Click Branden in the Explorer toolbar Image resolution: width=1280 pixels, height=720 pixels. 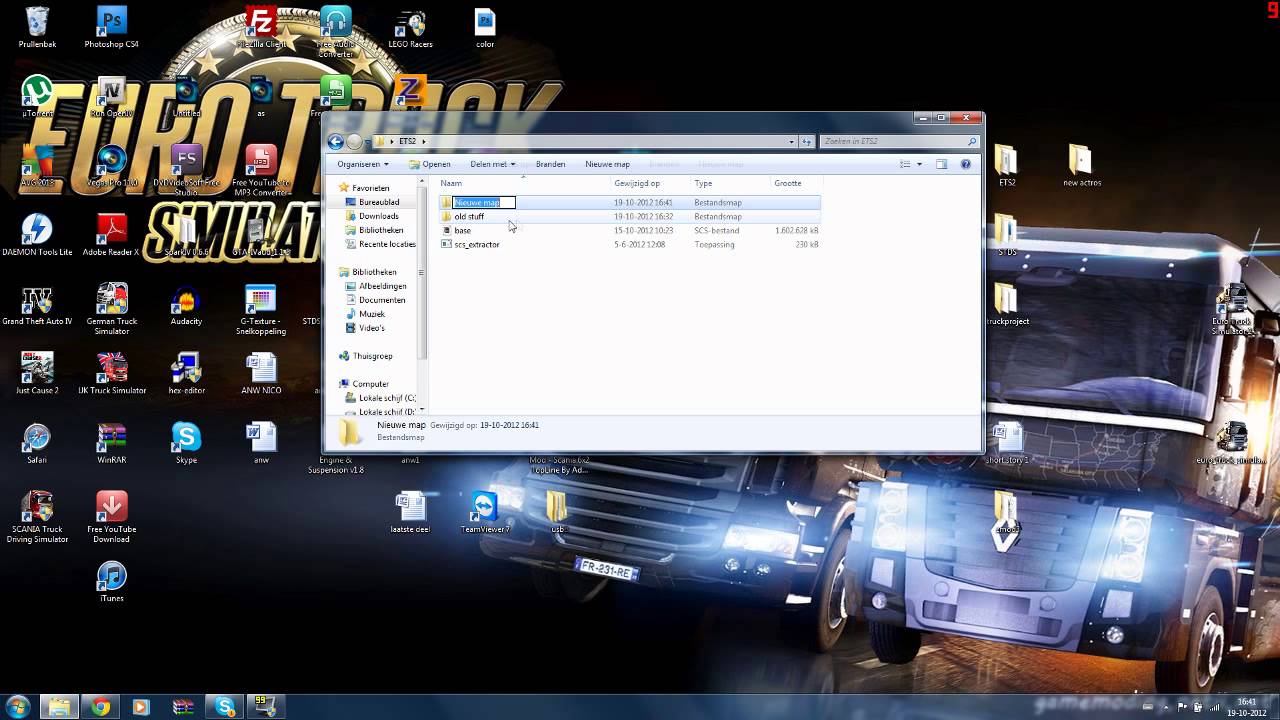pos(550,164)
